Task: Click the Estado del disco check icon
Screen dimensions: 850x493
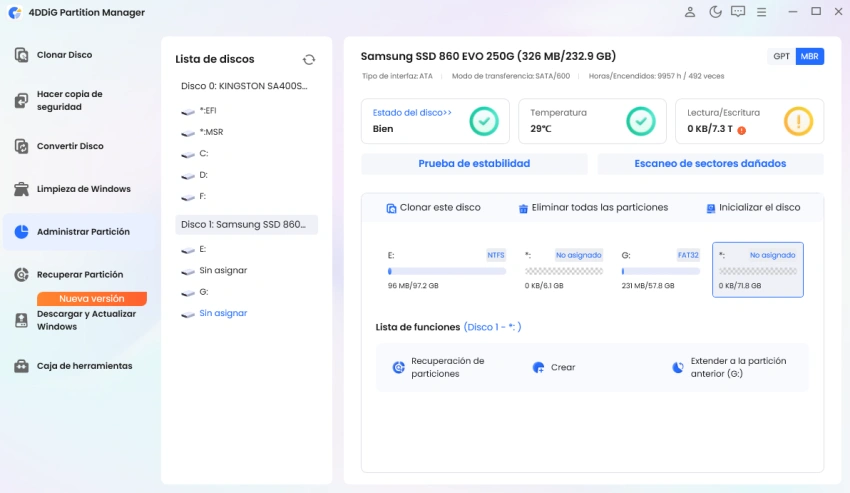Action: click(484, 121)
